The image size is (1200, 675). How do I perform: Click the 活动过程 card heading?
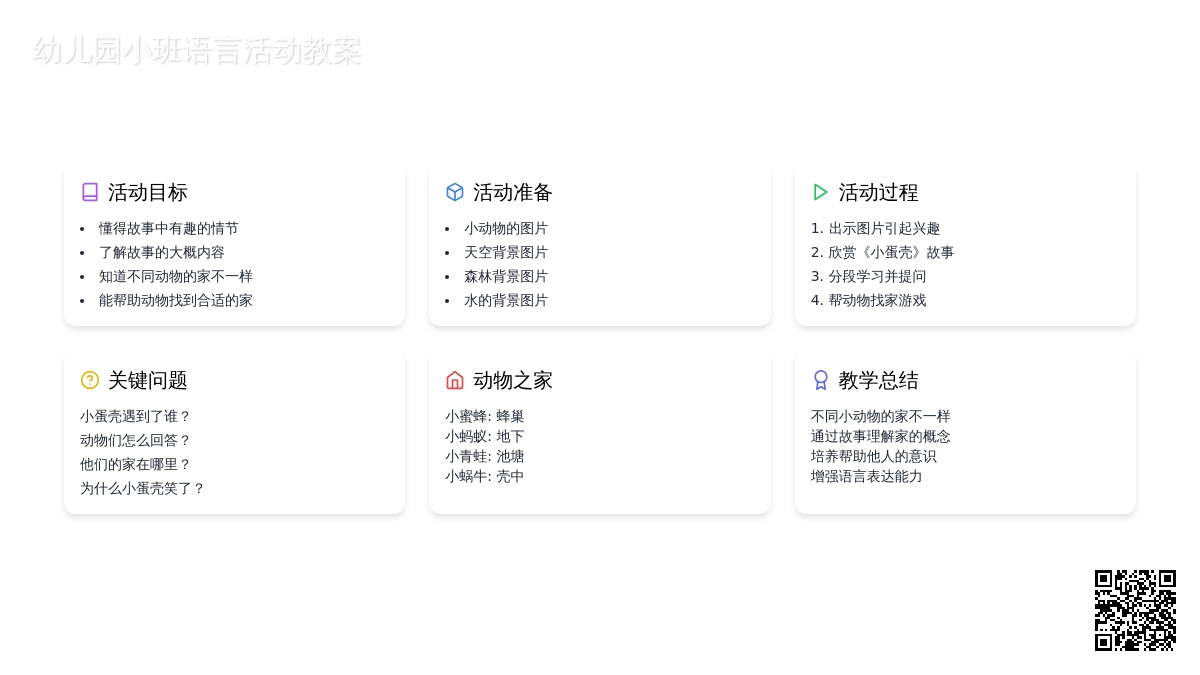pos(878,192)
